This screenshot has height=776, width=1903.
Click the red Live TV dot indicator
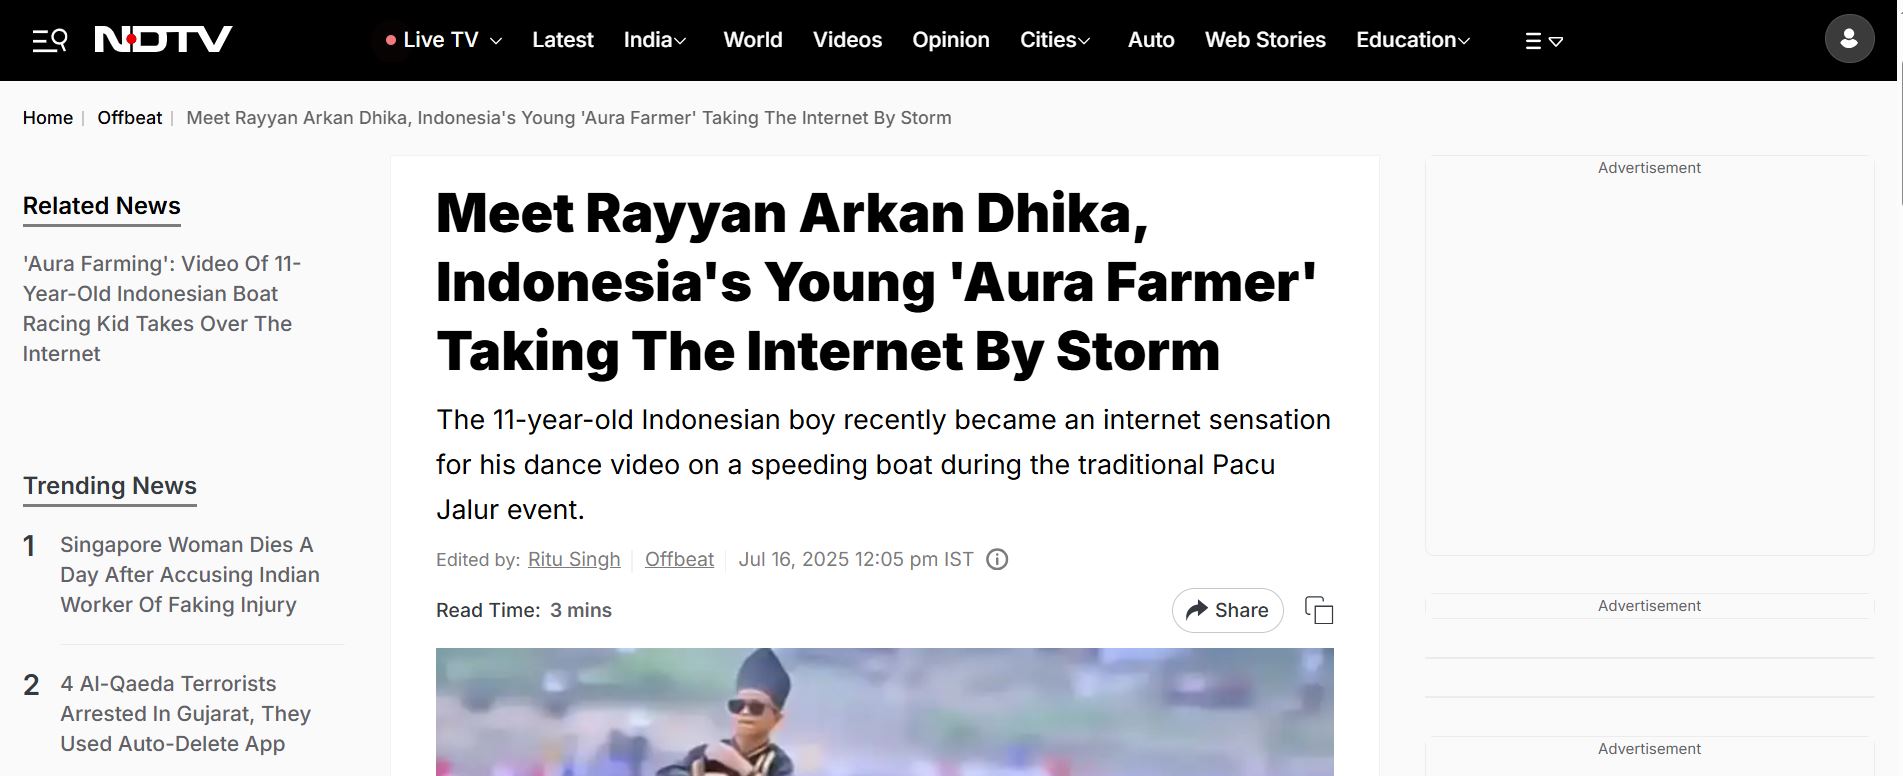click(x=391, y=40)
